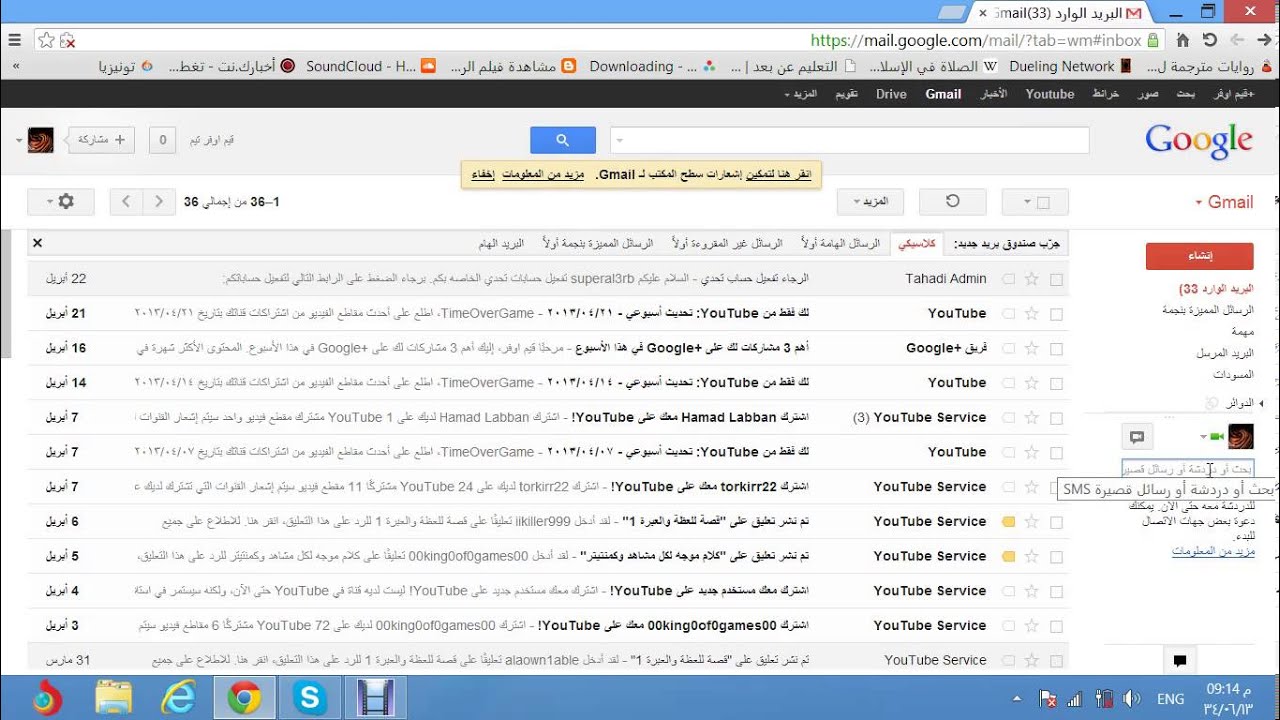Select الرسائل الهامة أولاً inbox tab

point(841,243)
